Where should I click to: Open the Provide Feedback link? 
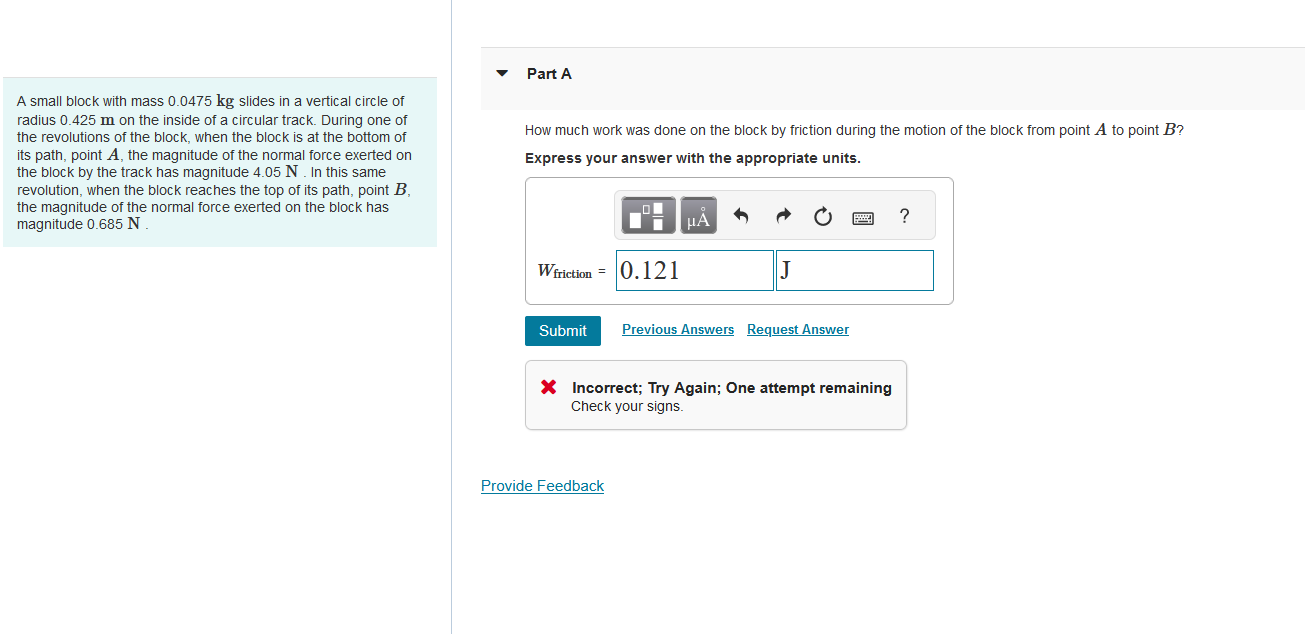coord(542,486)
